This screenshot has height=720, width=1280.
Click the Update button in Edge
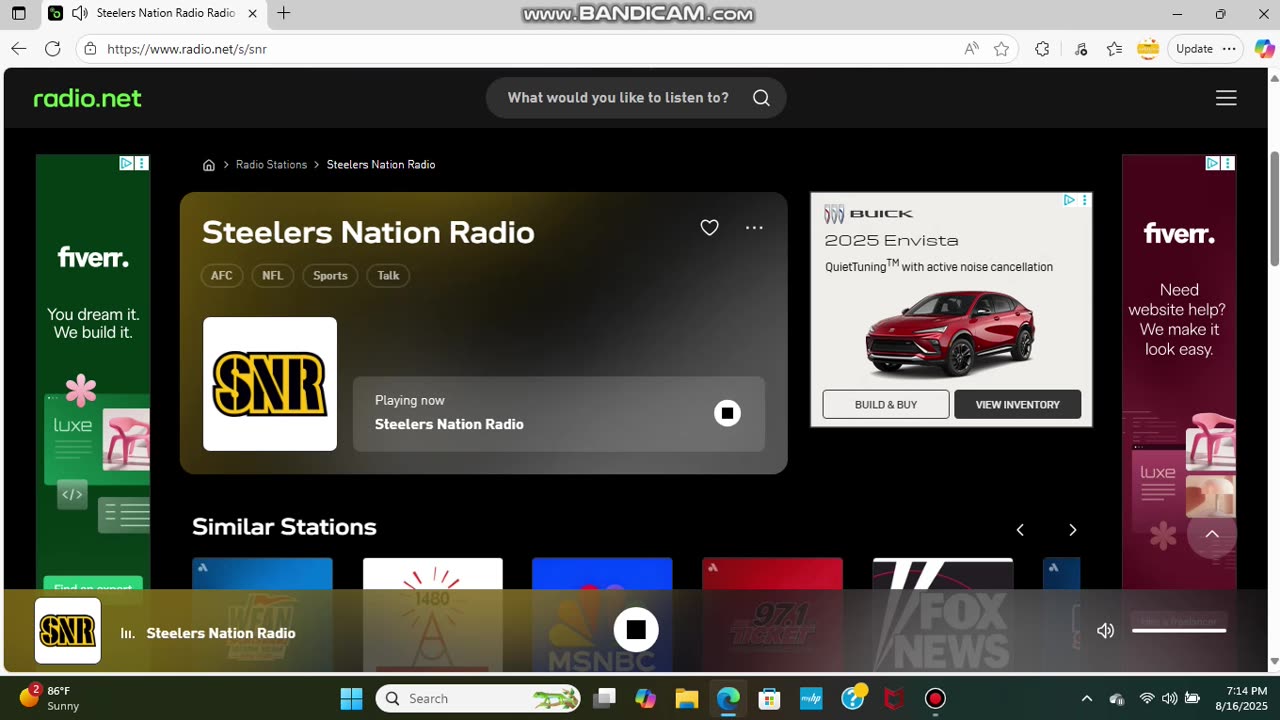coord(1205,48)
